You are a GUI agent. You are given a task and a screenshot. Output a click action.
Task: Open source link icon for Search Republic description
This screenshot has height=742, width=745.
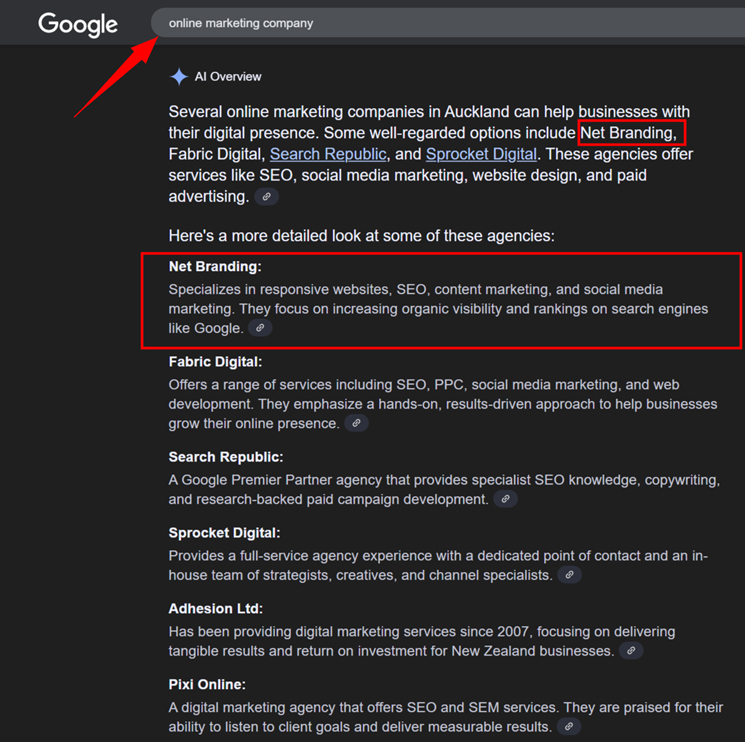coord(506,499)
